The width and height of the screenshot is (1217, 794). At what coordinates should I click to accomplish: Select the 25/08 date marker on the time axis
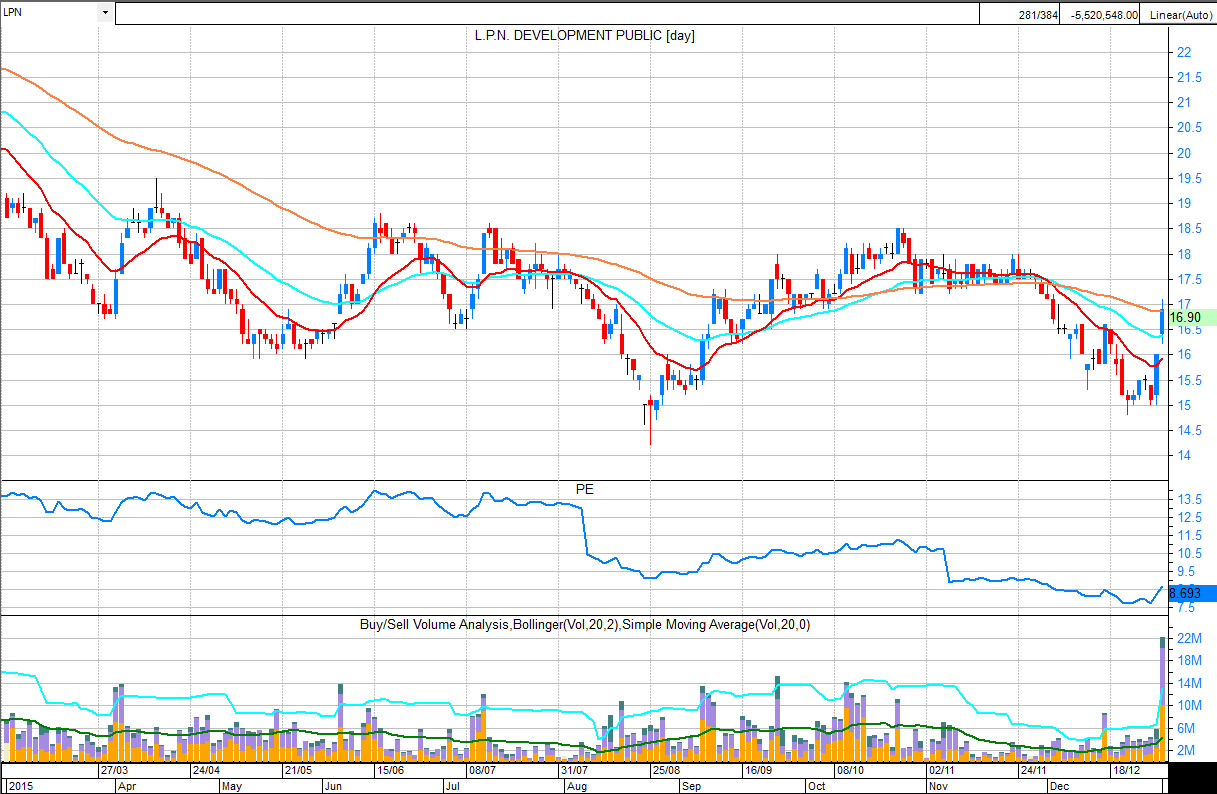[x=665, y=771]
